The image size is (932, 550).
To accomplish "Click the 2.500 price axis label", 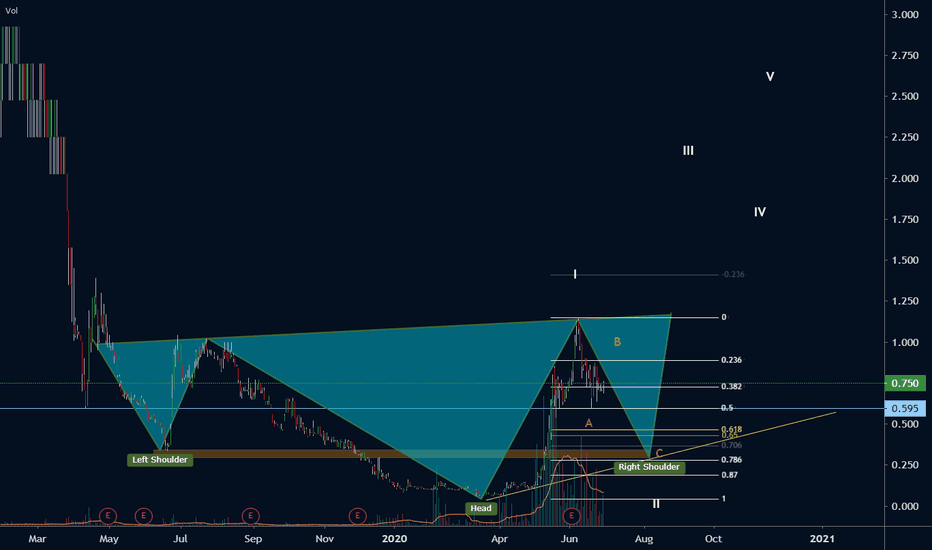I will [905, 96].
